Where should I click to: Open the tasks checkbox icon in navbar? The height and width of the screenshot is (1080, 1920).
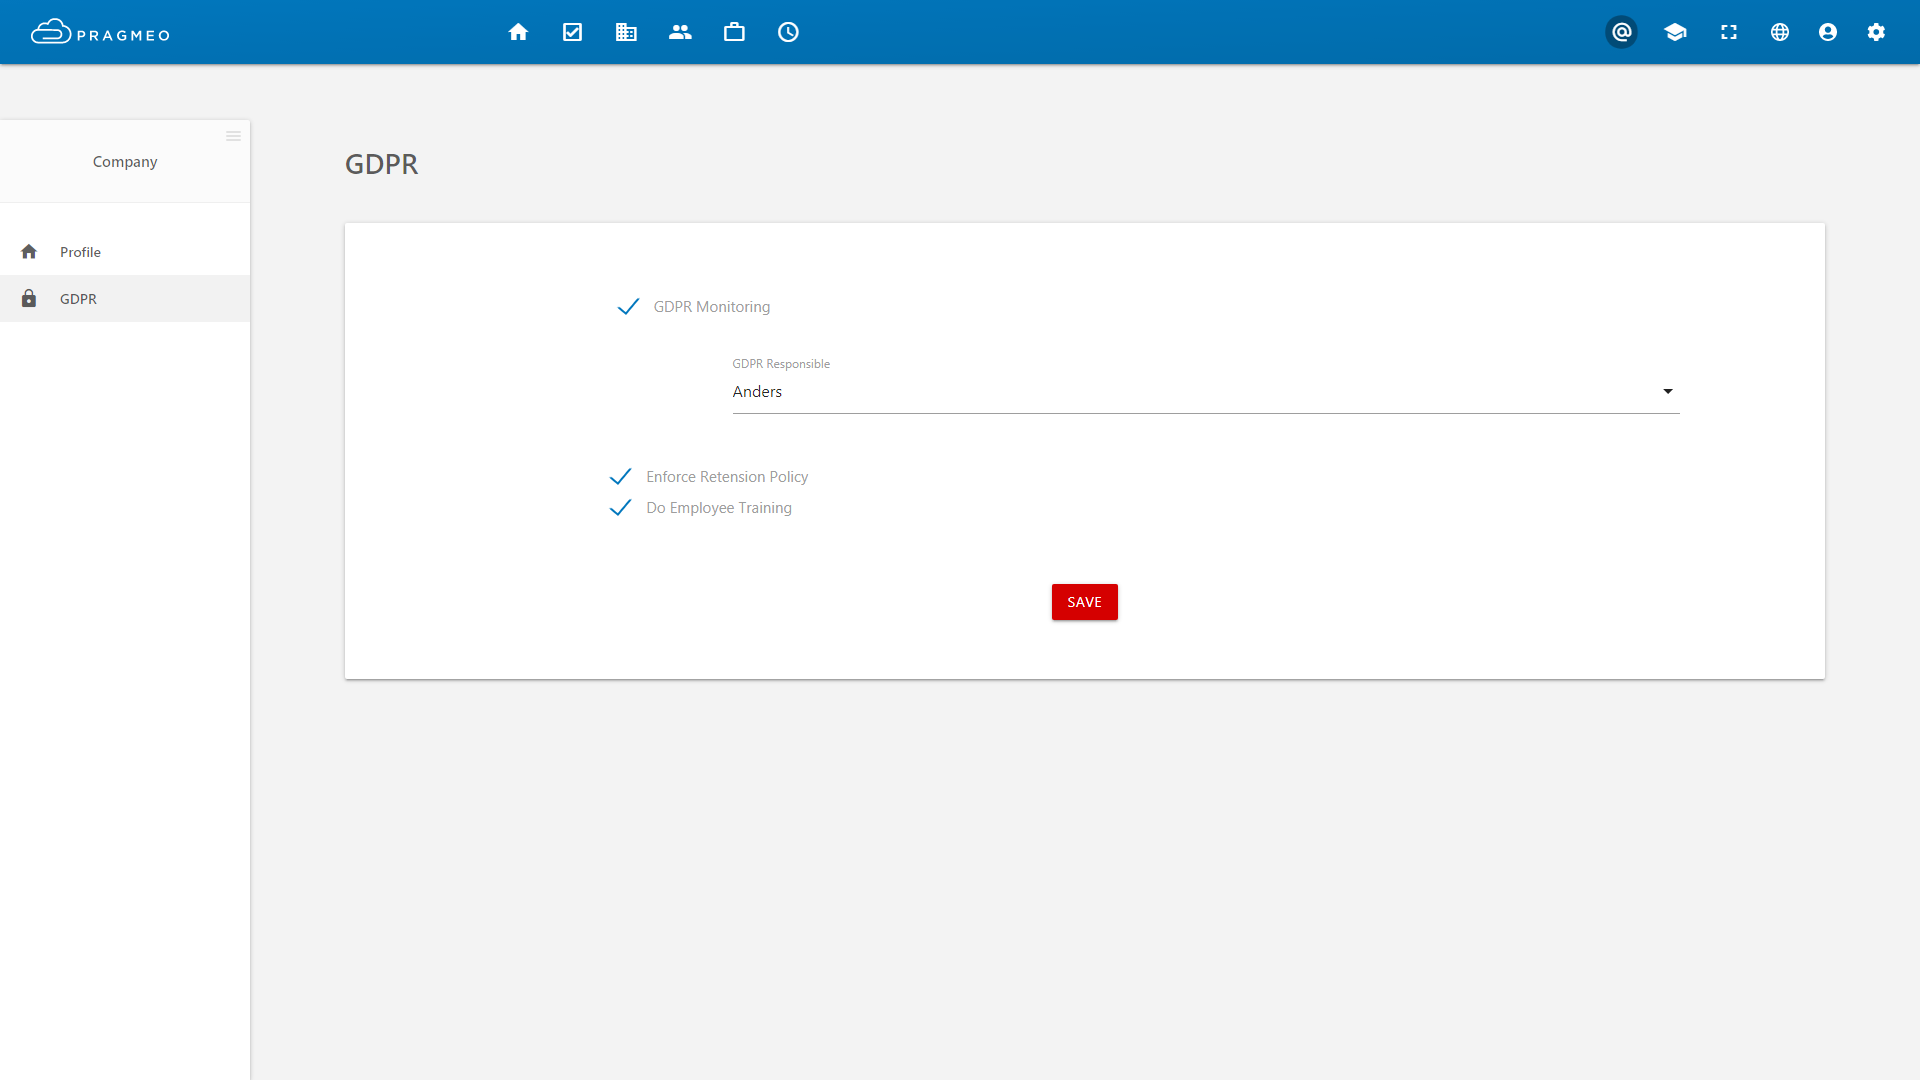(x=572, y=32)
